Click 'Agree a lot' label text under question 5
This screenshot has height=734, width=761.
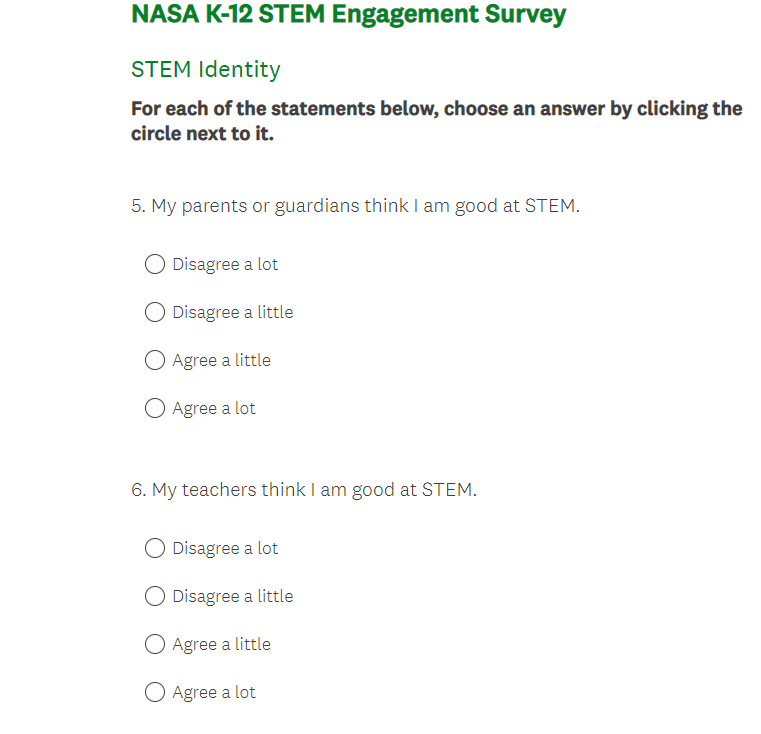point(214,408)
